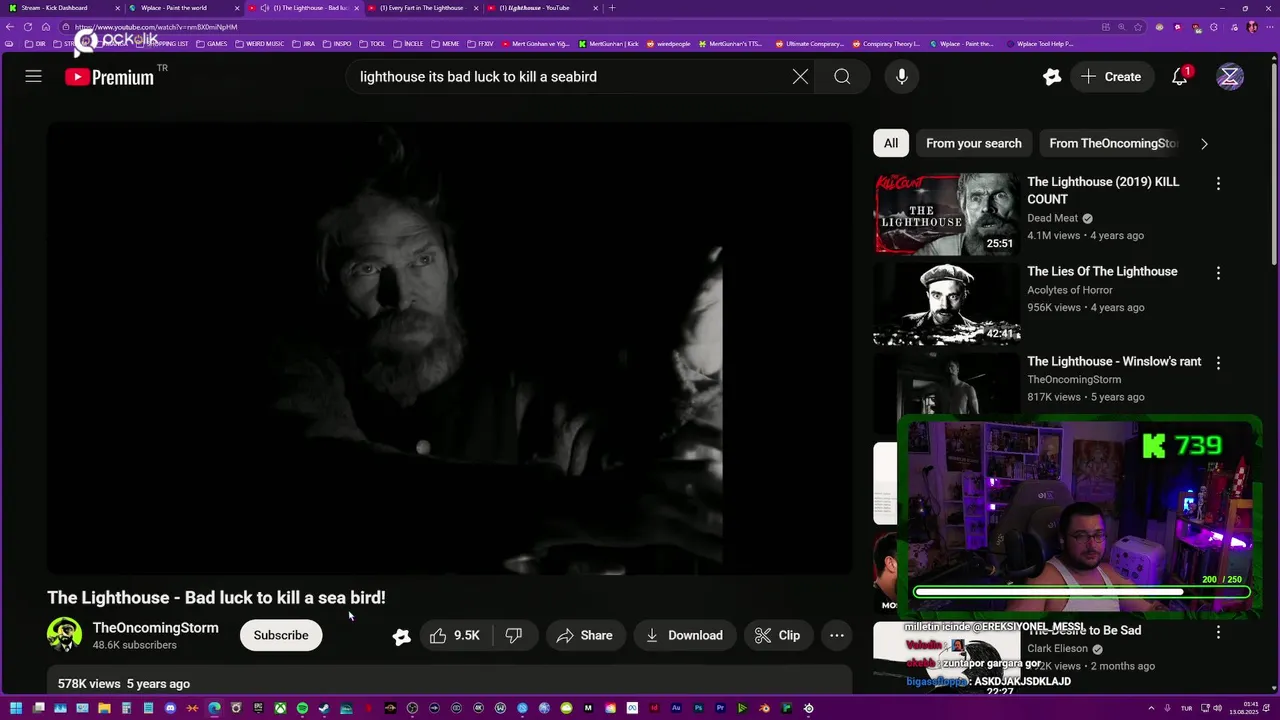The width and height of the screenshot is (1280, 720).
Task: Share the Lighthouse video
Action: 585,635
